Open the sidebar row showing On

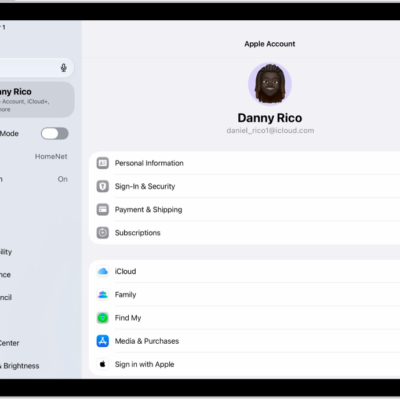[37, 179]
